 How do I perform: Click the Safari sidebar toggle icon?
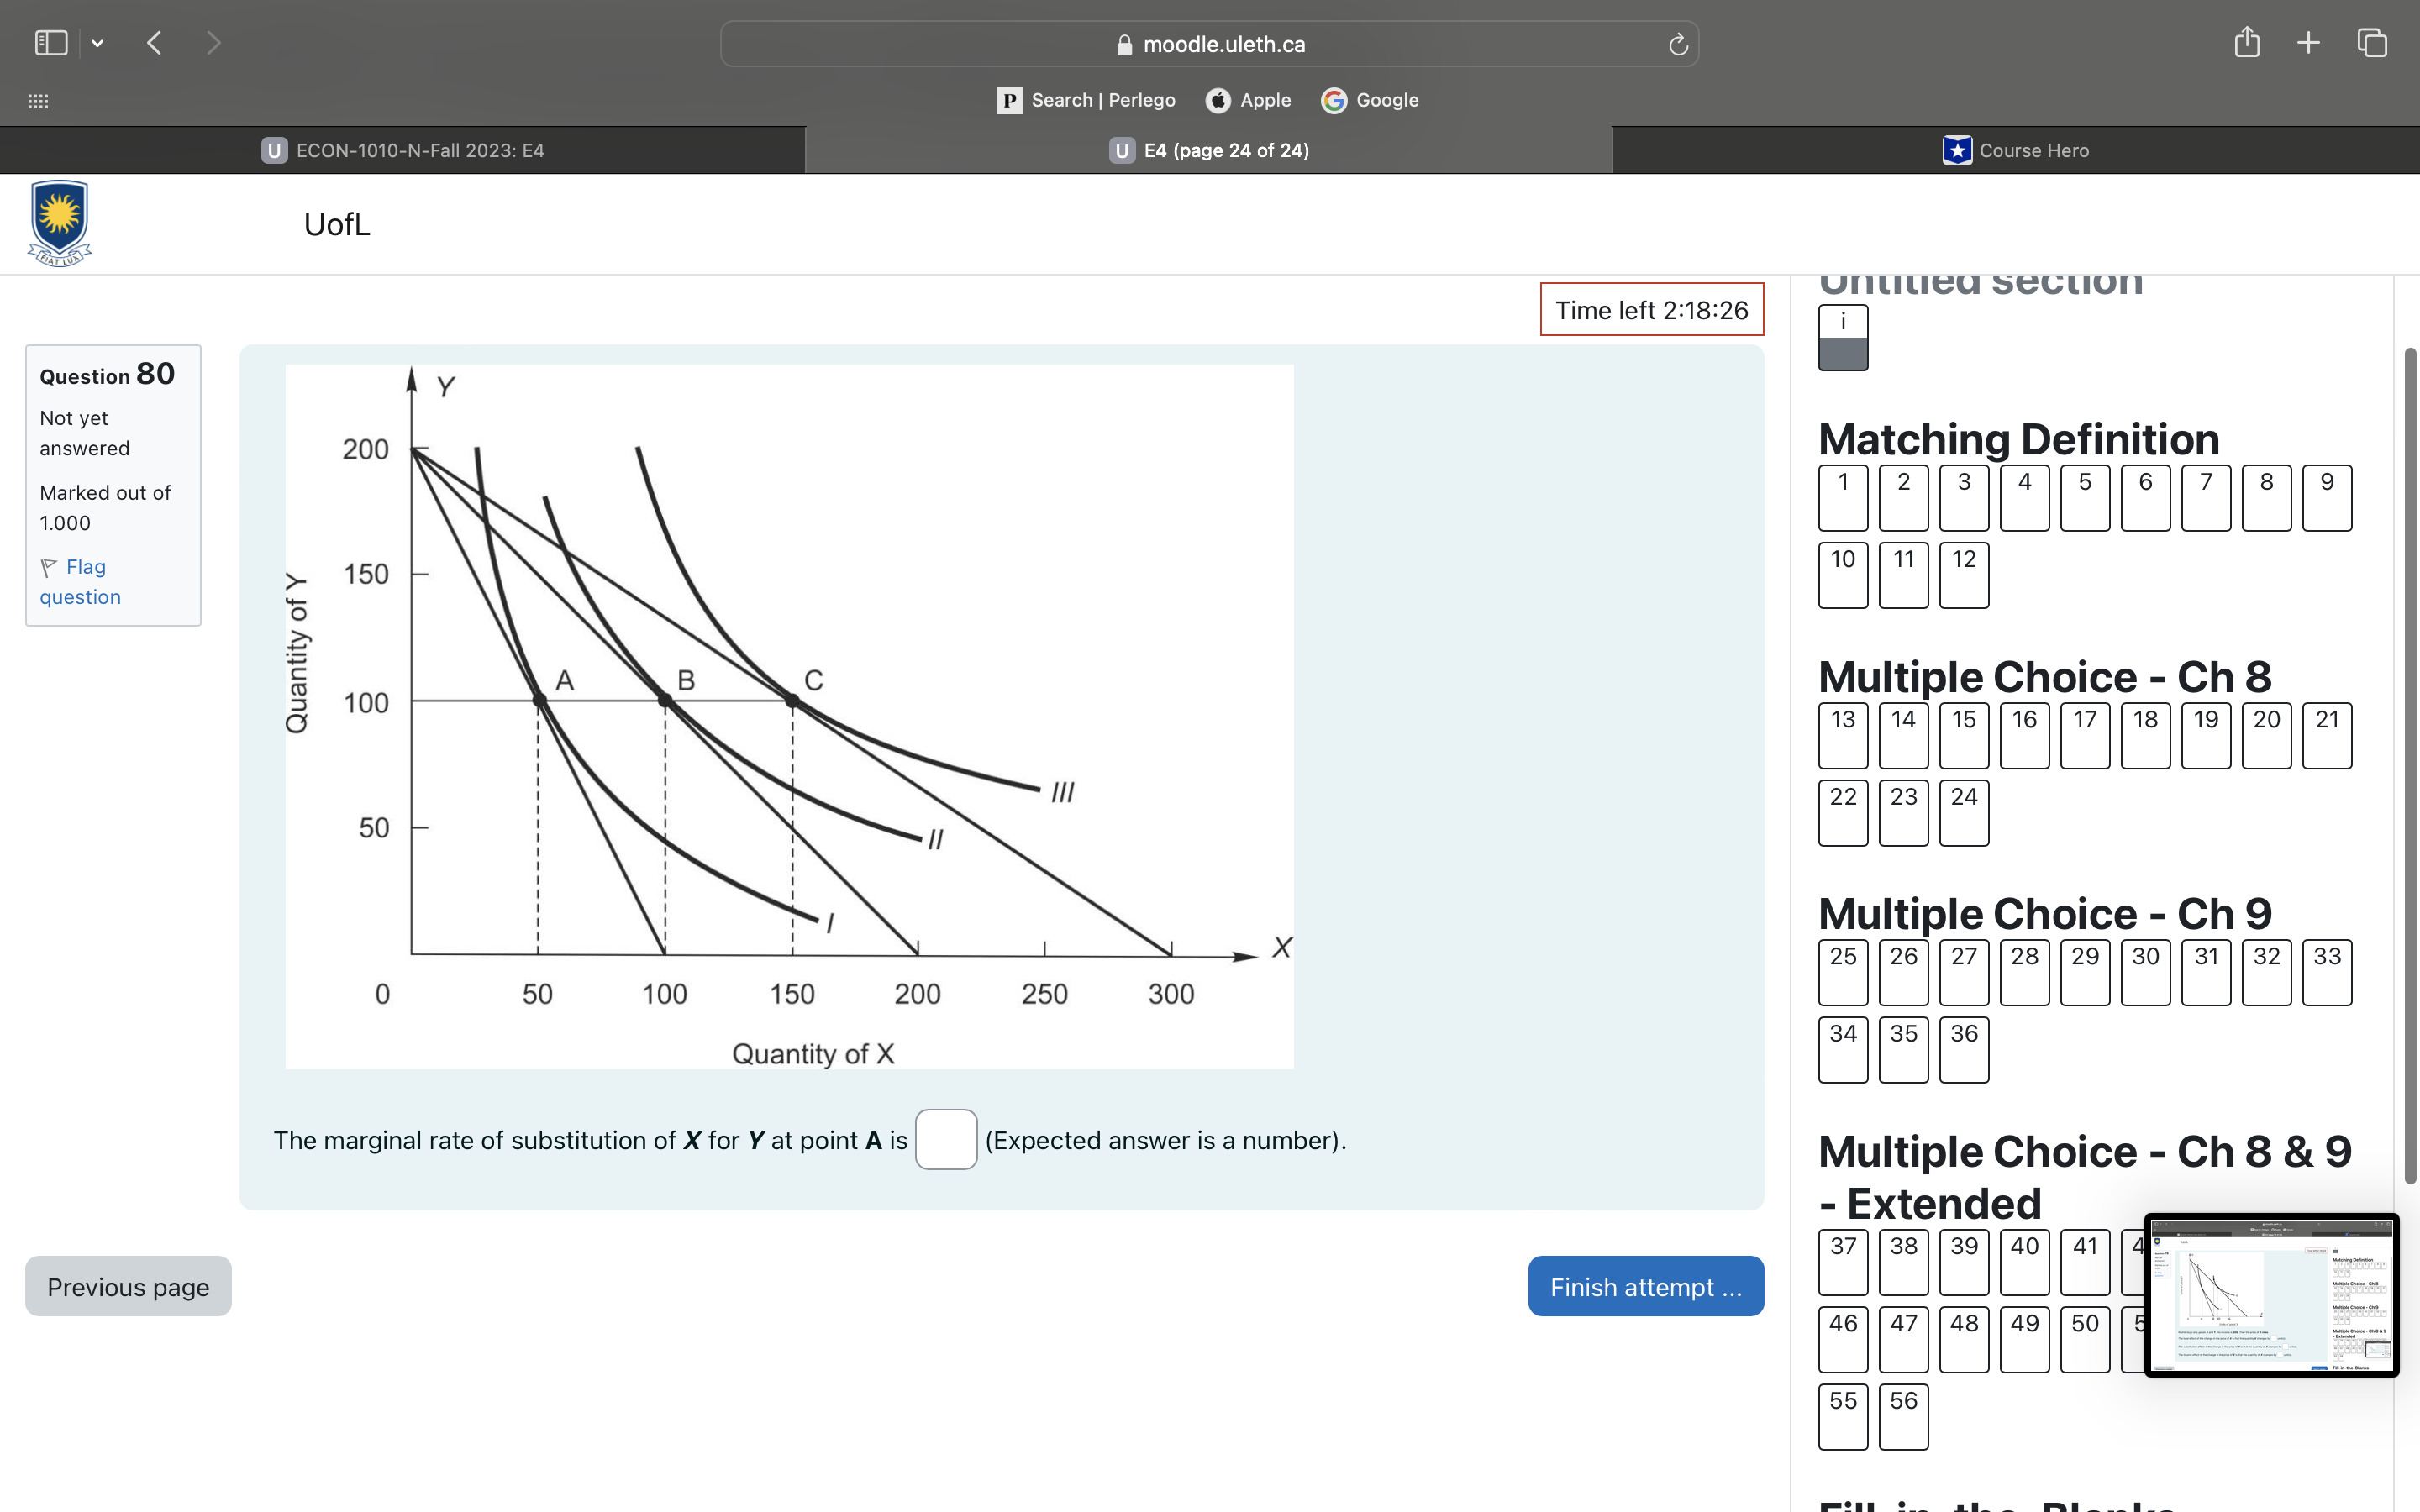pos(50,43)
